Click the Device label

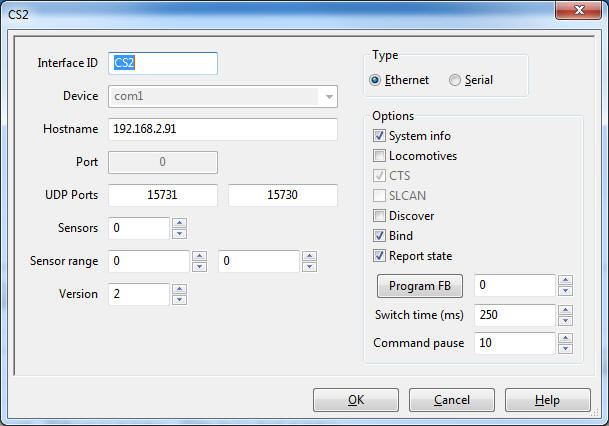(x=81, y=96)
